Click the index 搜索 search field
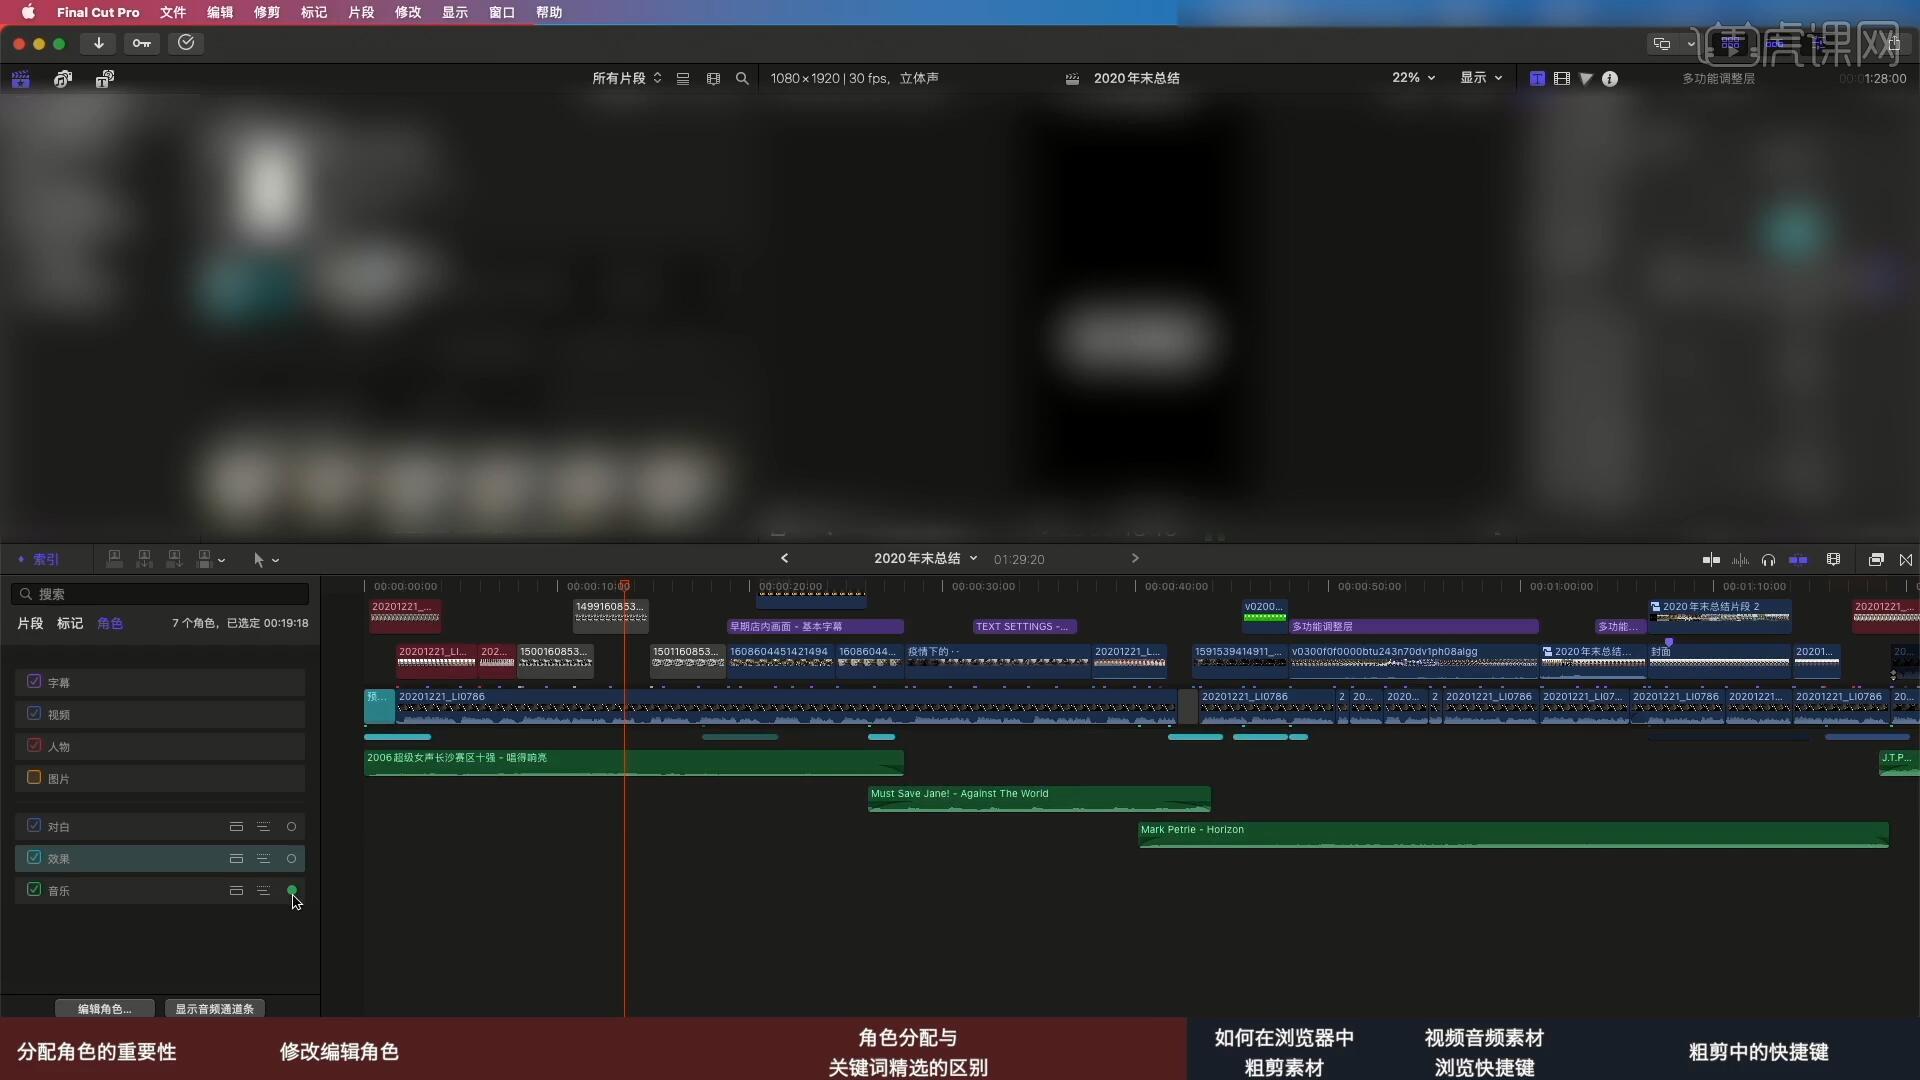 coord(160,594)
